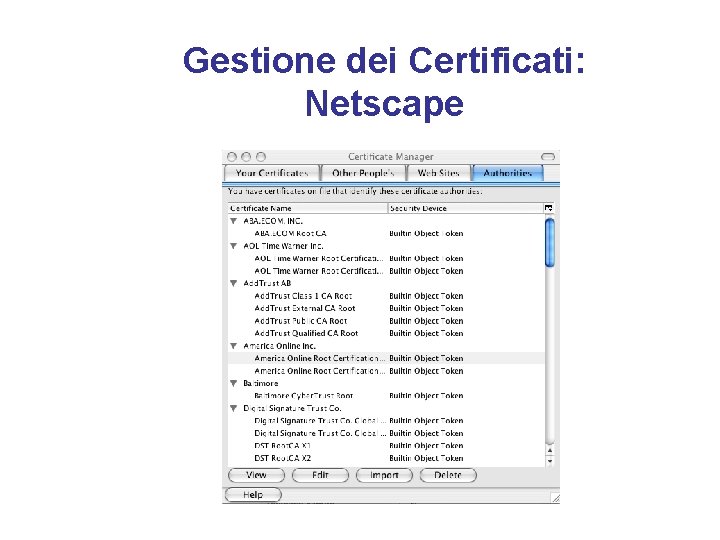The height and width of the screenshot is (540, 720).
Task: Select AddTrust Qualified CA Root
Action: click(306, 333)
